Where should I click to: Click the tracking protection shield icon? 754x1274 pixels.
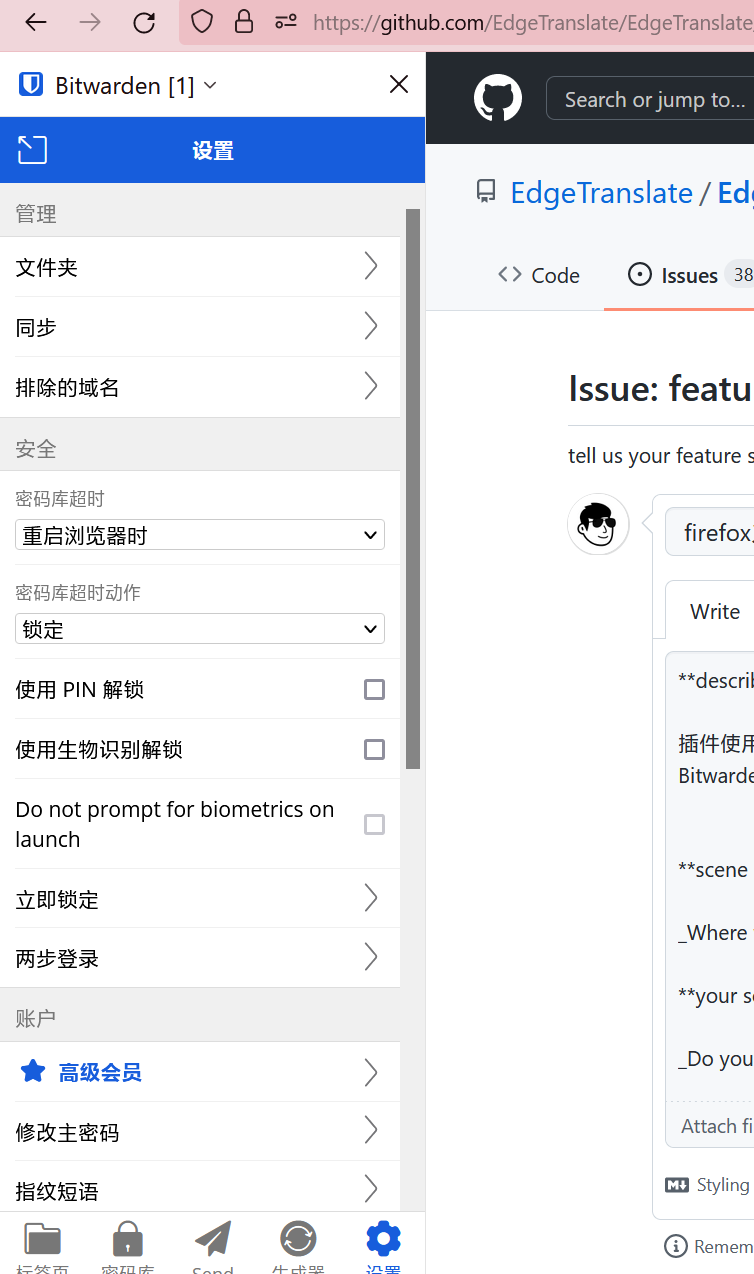point(201,21)
